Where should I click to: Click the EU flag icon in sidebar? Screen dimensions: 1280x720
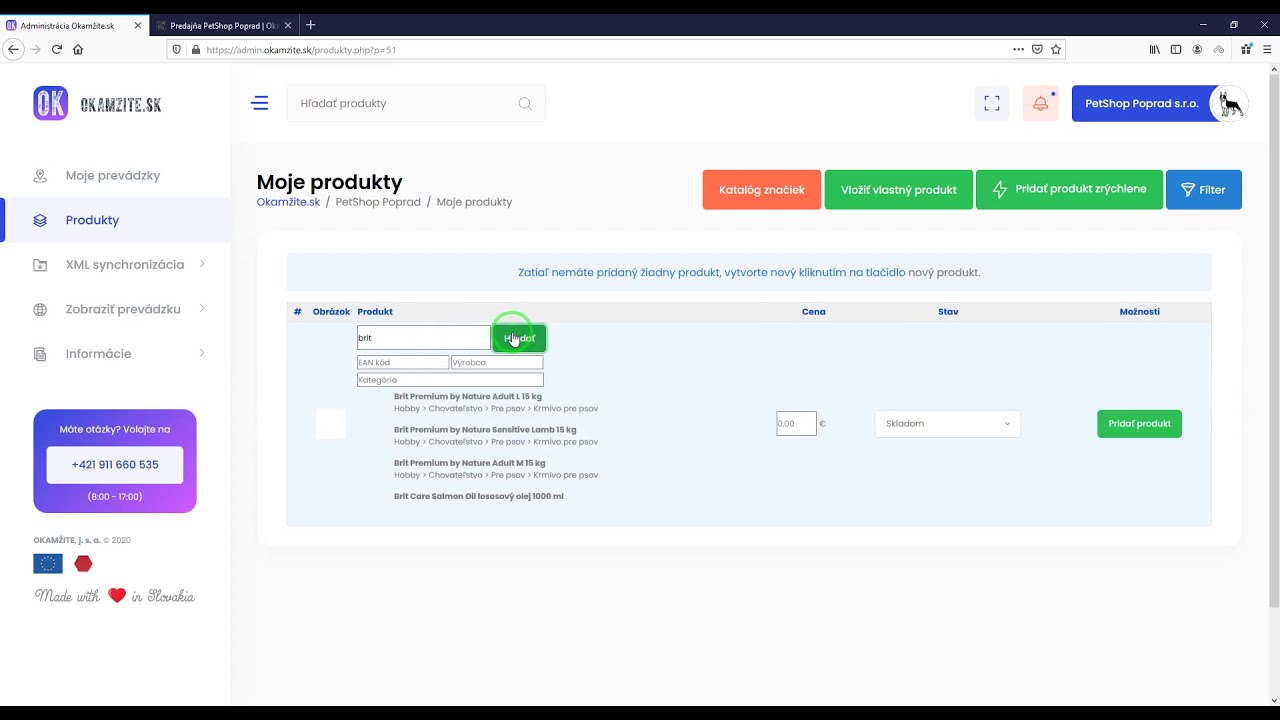point(48,564)
